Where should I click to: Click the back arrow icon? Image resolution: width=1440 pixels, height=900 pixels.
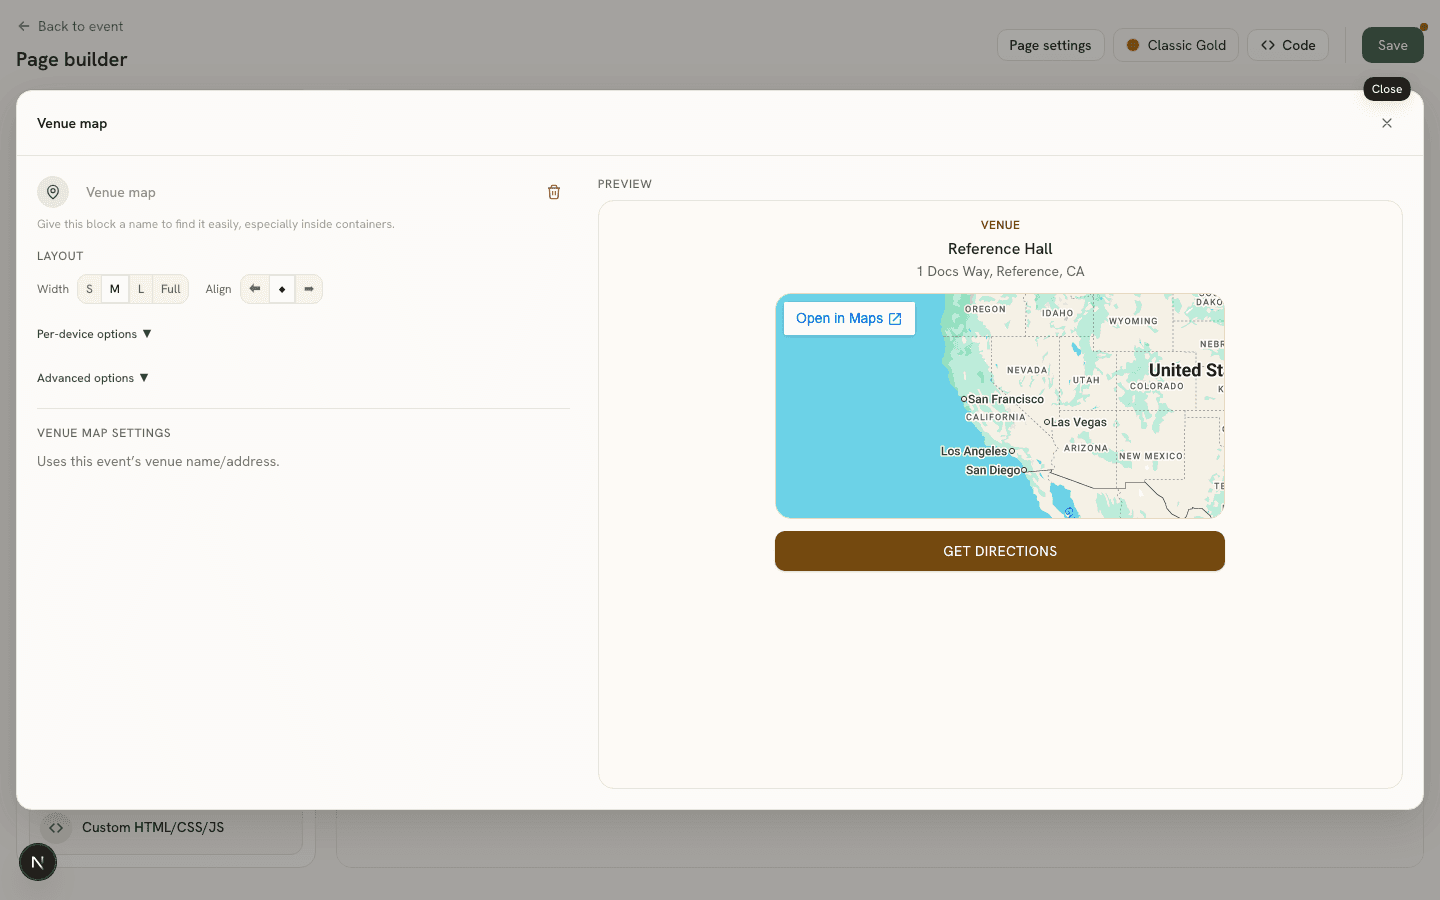[x=24, y=26]
